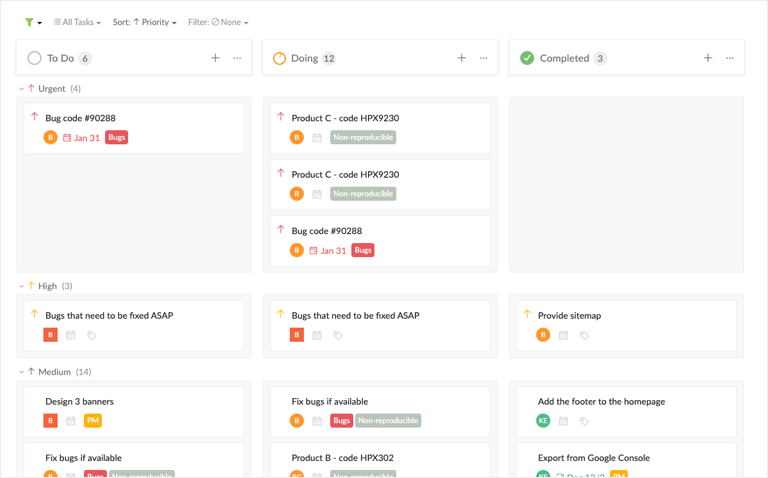Click avatar on Doing Fix bugs if available card
The height and width of the screenshot is (478, 768).
tap(297, 421)
